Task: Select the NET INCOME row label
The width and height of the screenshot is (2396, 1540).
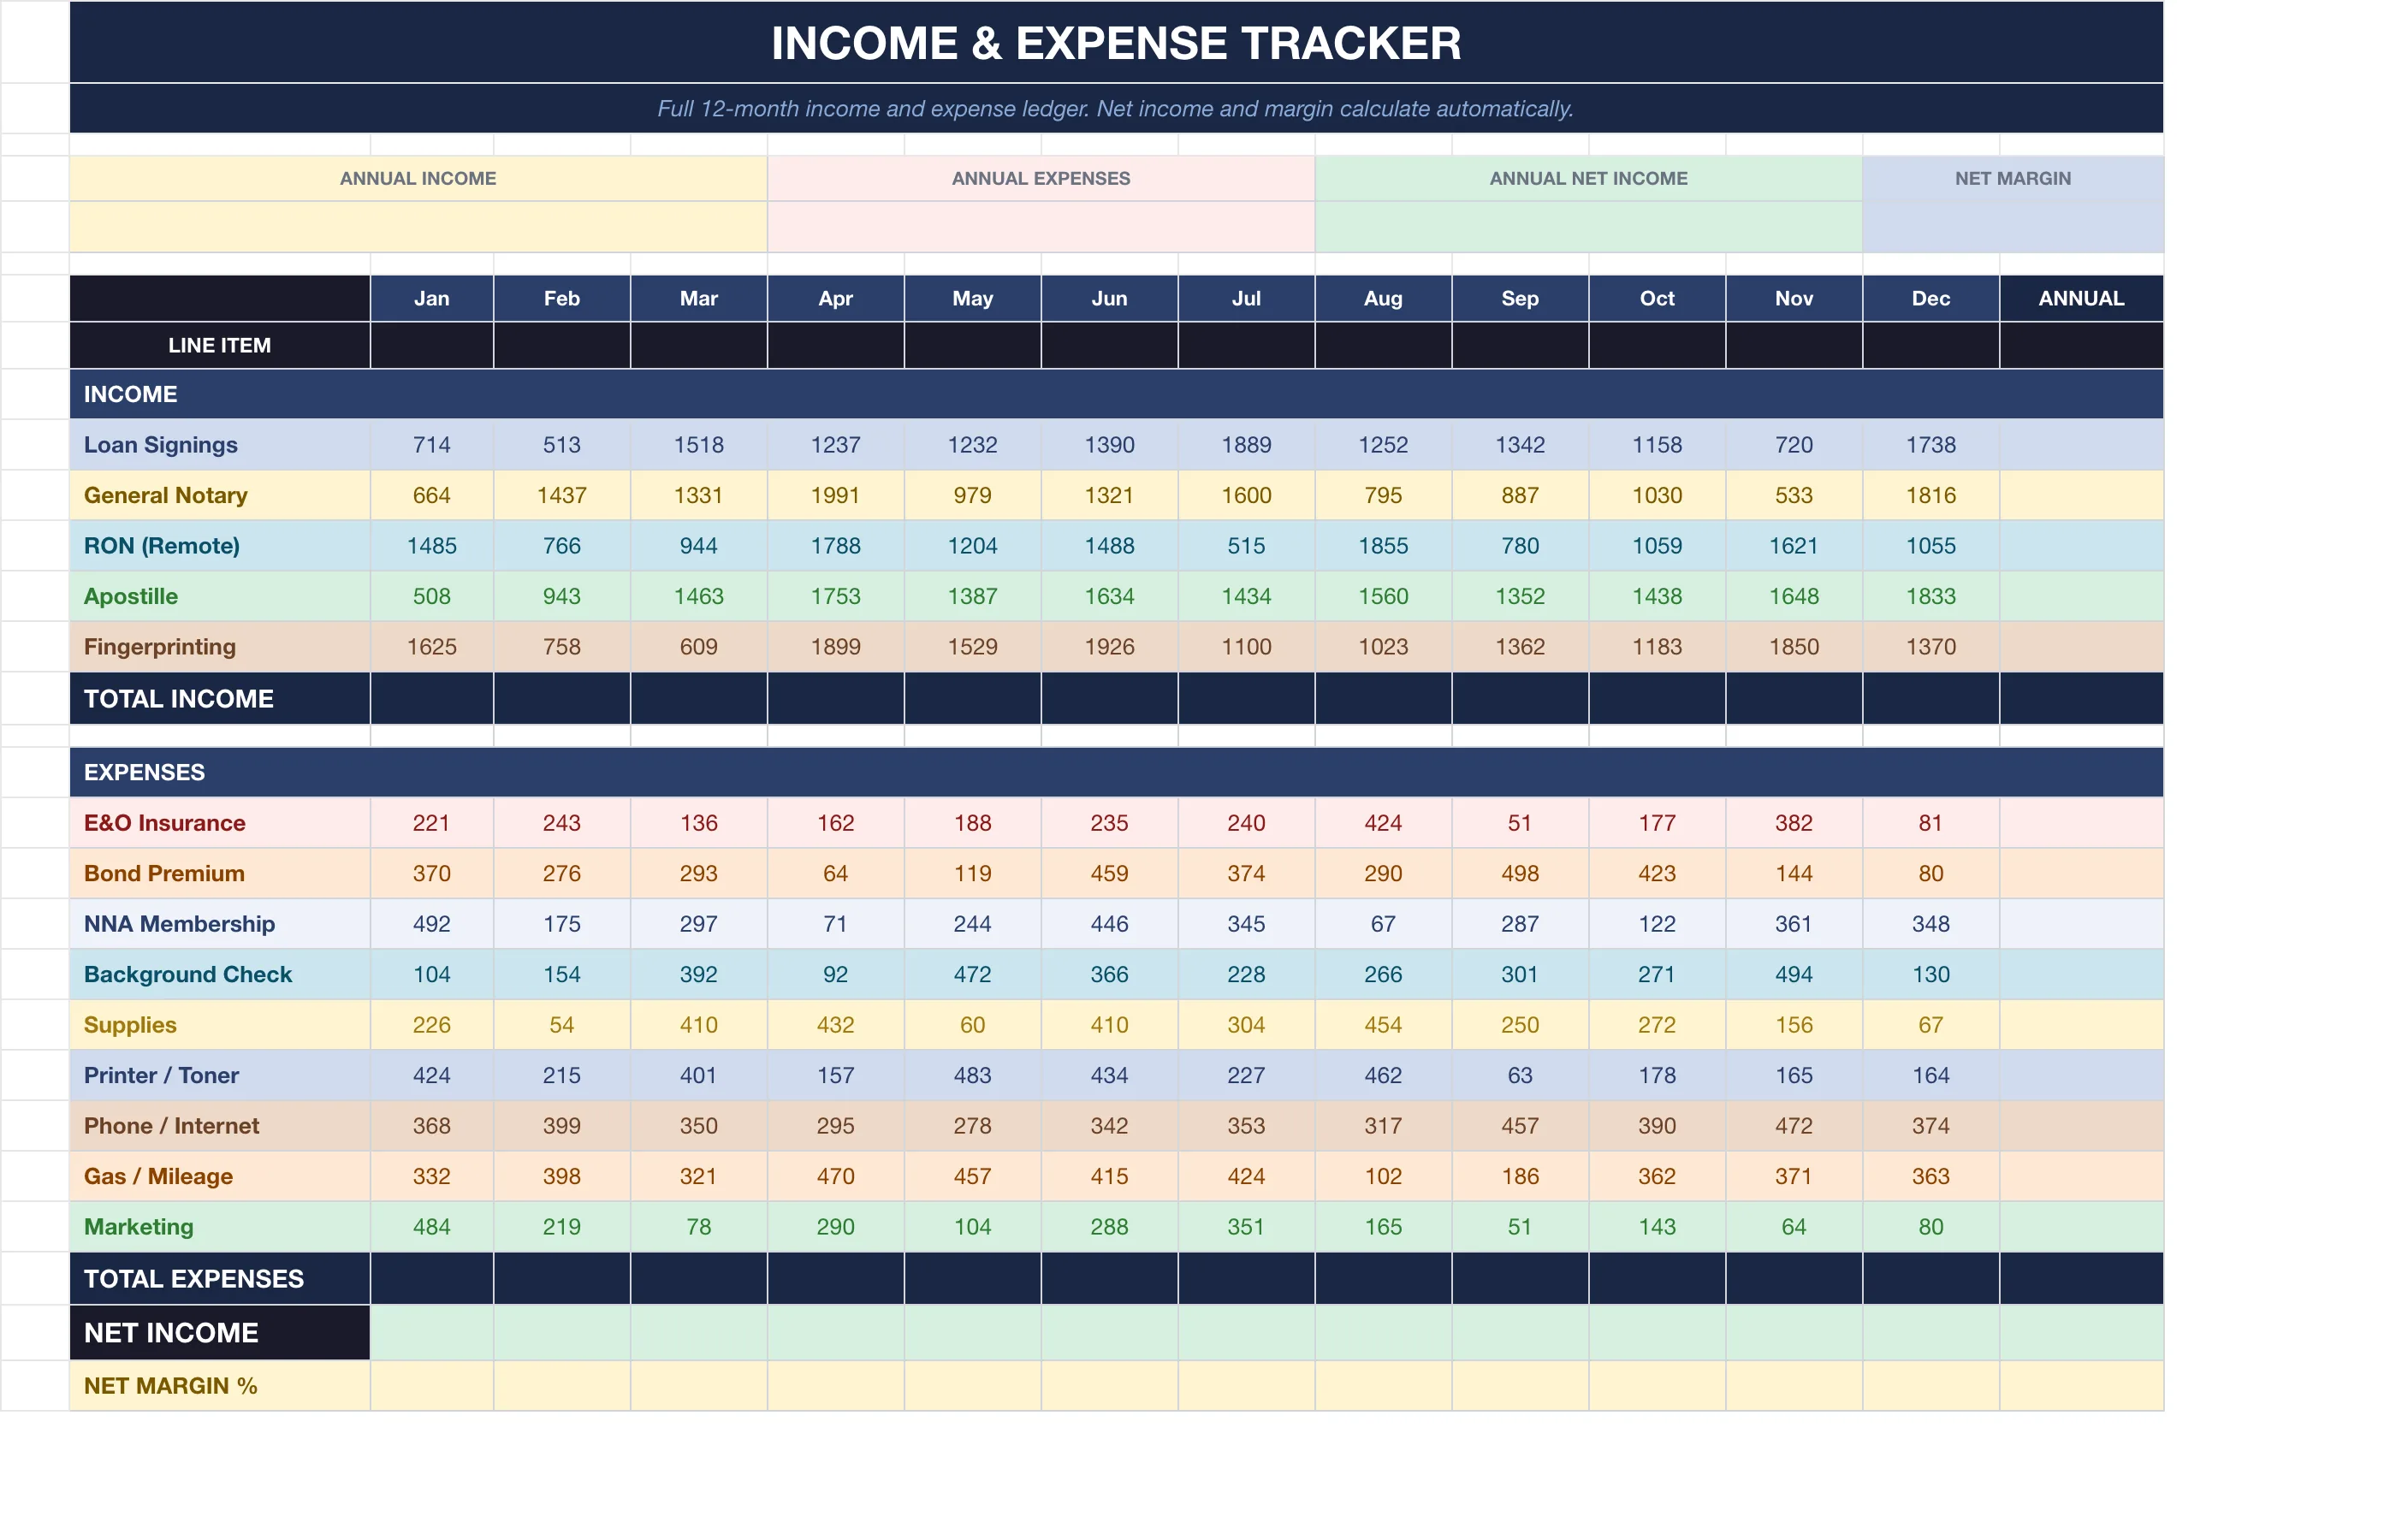Action: coord(219,1332)
